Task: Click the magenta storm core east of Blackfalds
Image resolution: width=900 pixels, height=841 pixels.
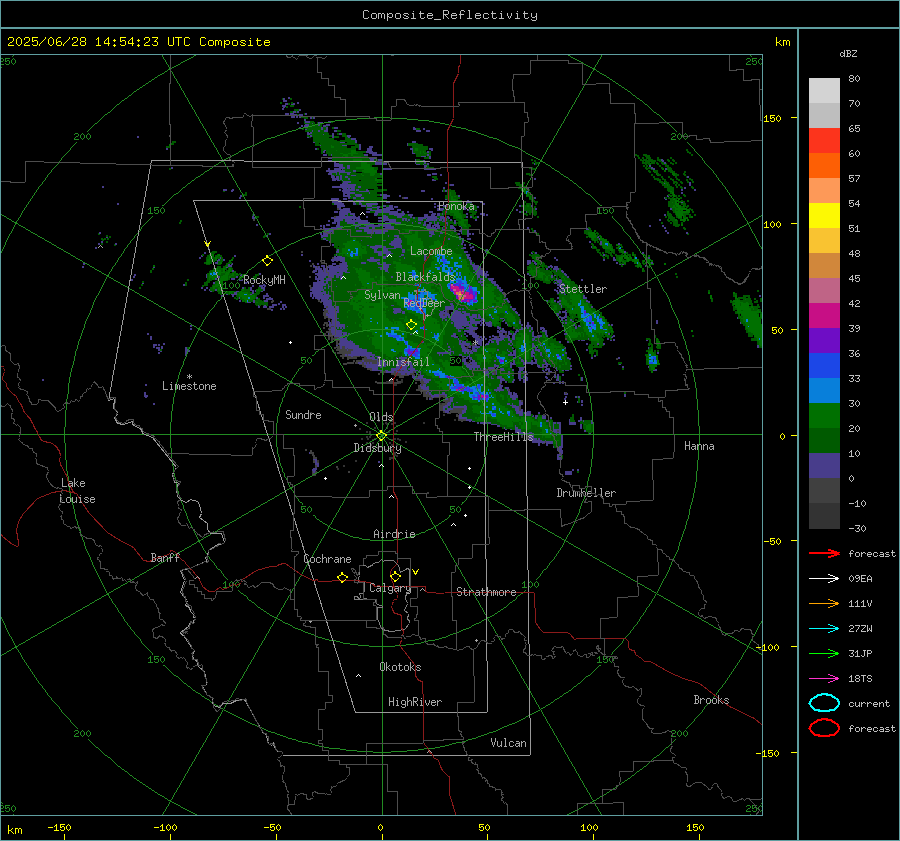Action: coord(464,294)
